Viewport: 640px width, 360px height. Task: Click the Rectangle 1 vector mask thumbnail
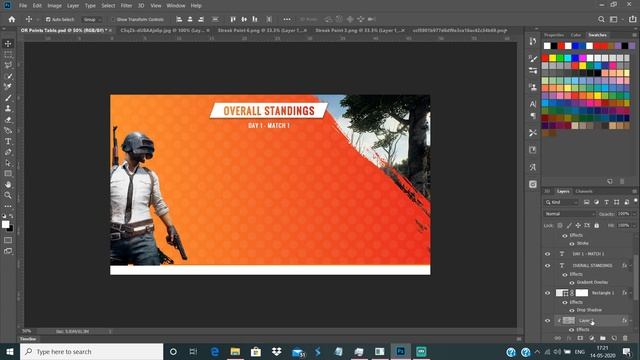[582, 293]
